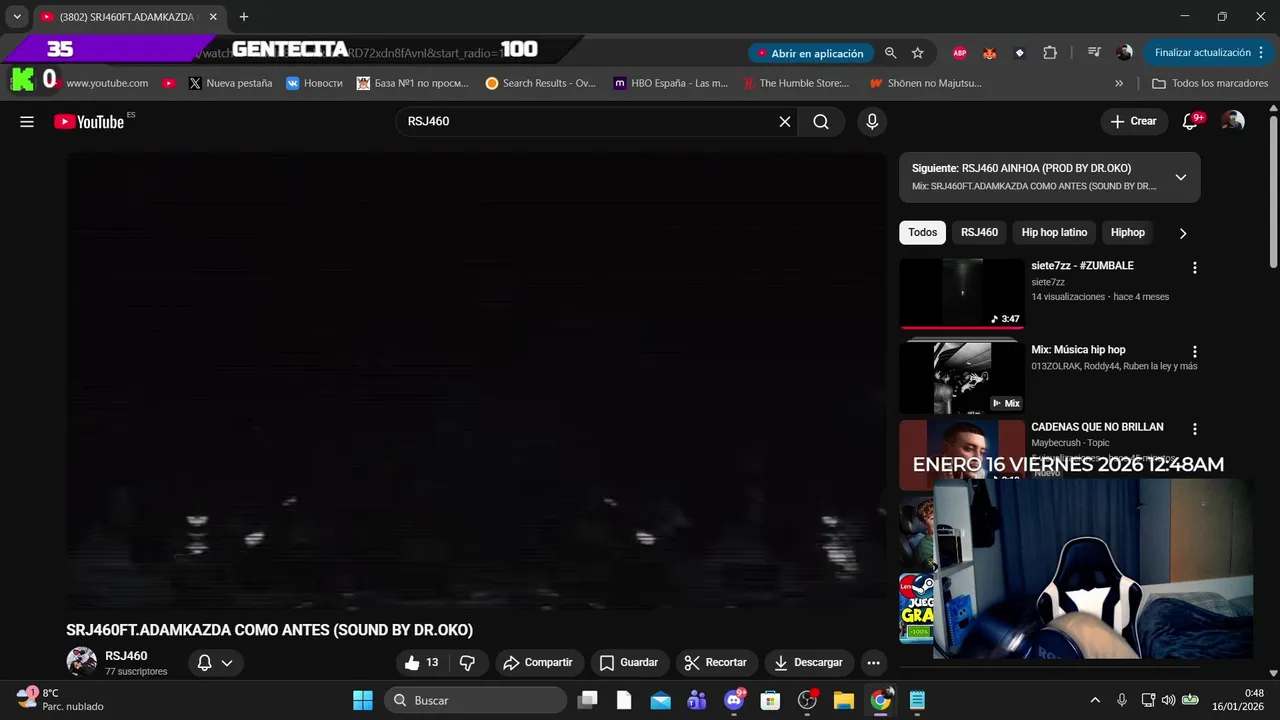Screen dimensions: 1280x720
Task: Open YouTube account avatar menu
Action: [1233, 121]
